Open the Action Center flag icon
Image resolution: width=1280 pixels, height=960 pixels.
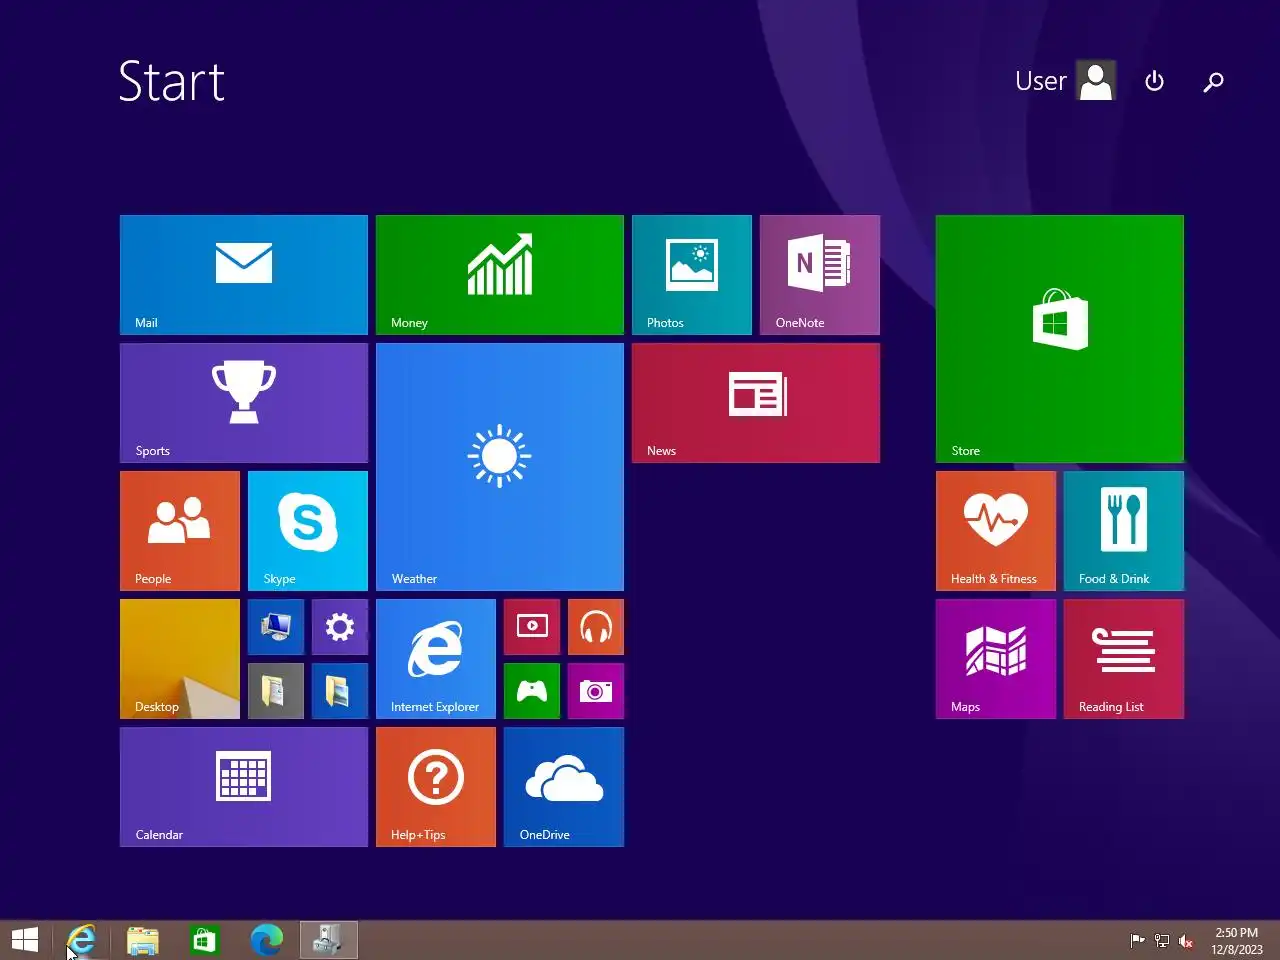pos(1137,940)
